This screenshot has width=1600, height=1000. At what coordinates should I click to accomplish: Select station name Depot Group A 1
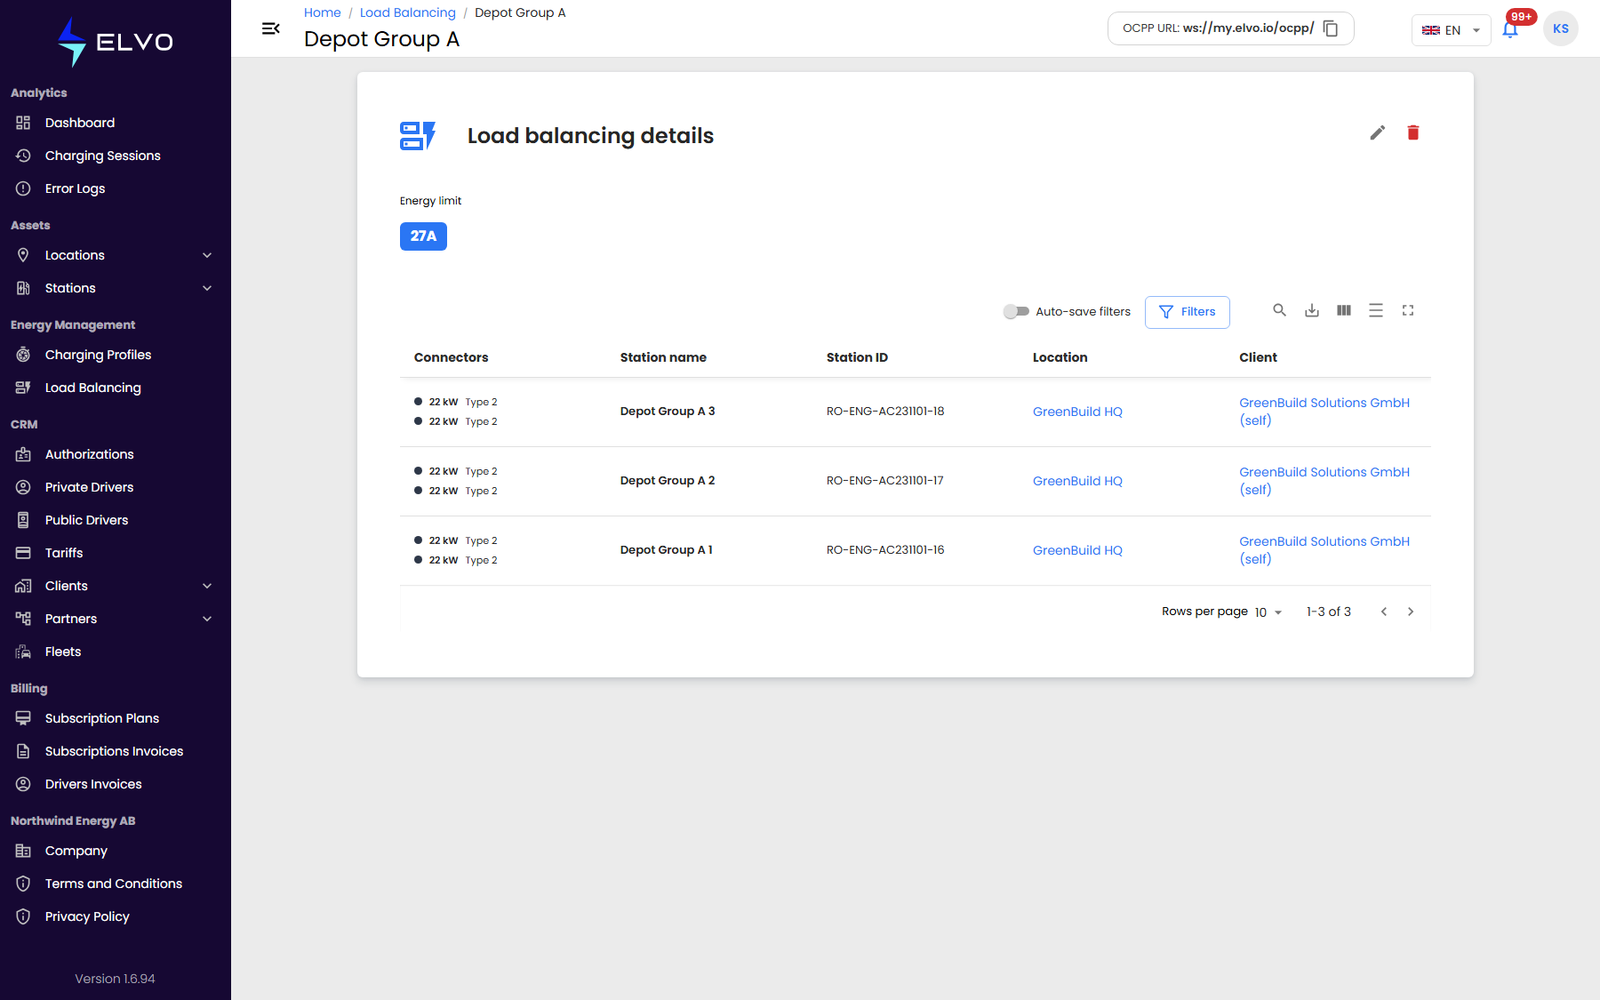666,551
